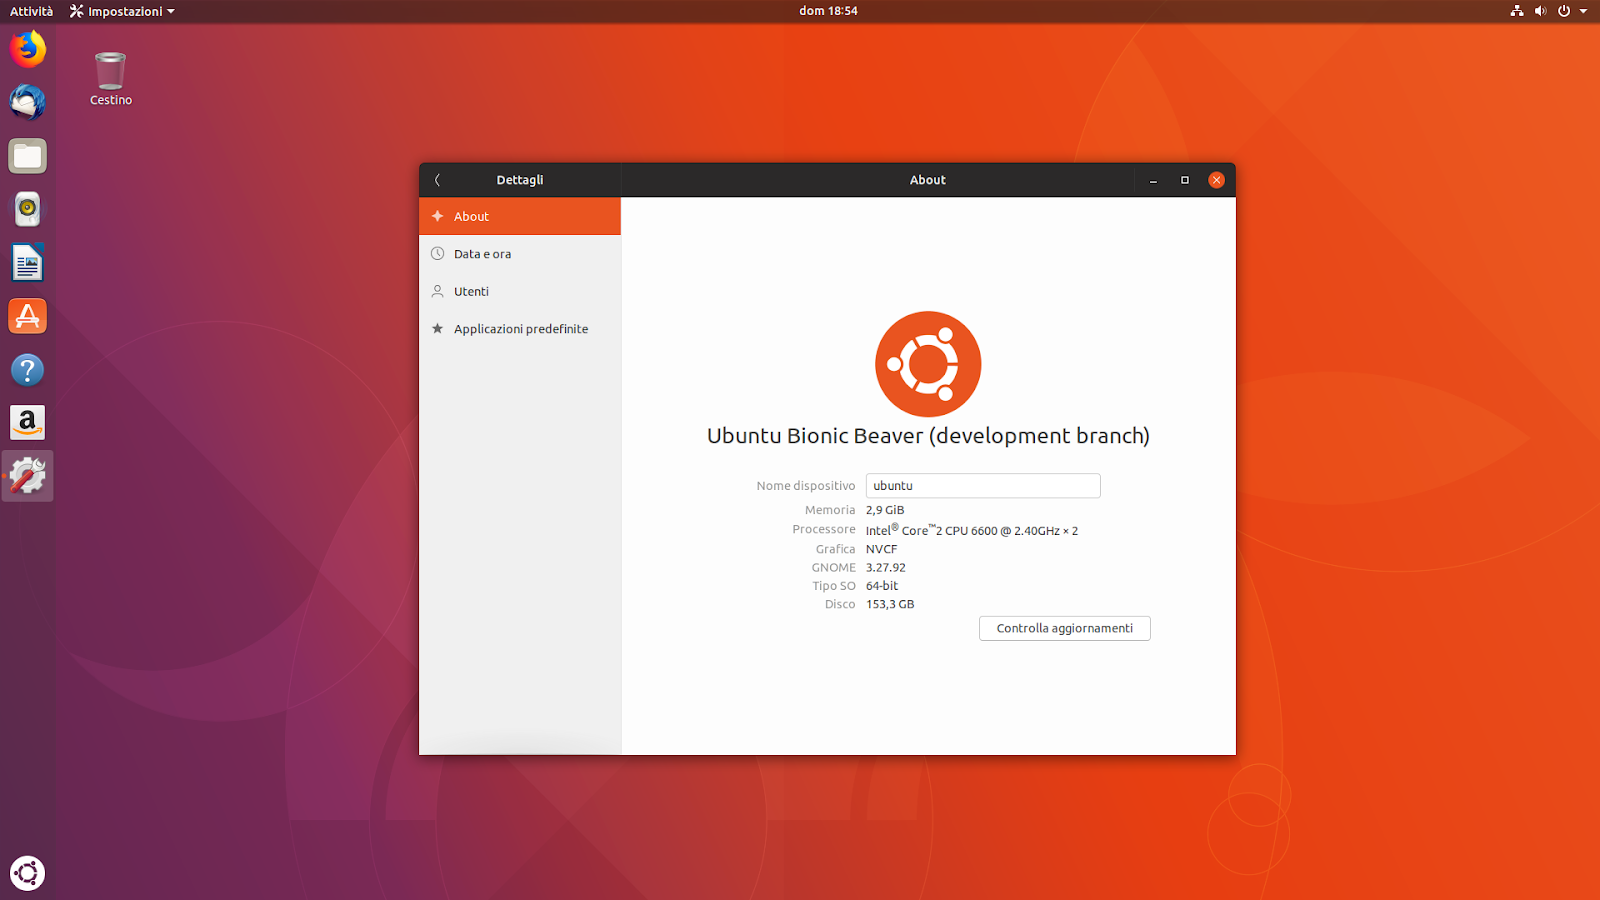Click the 64-bit OS type value
The width and height of the screenshot is (1600, 900).
coord(882,586)
